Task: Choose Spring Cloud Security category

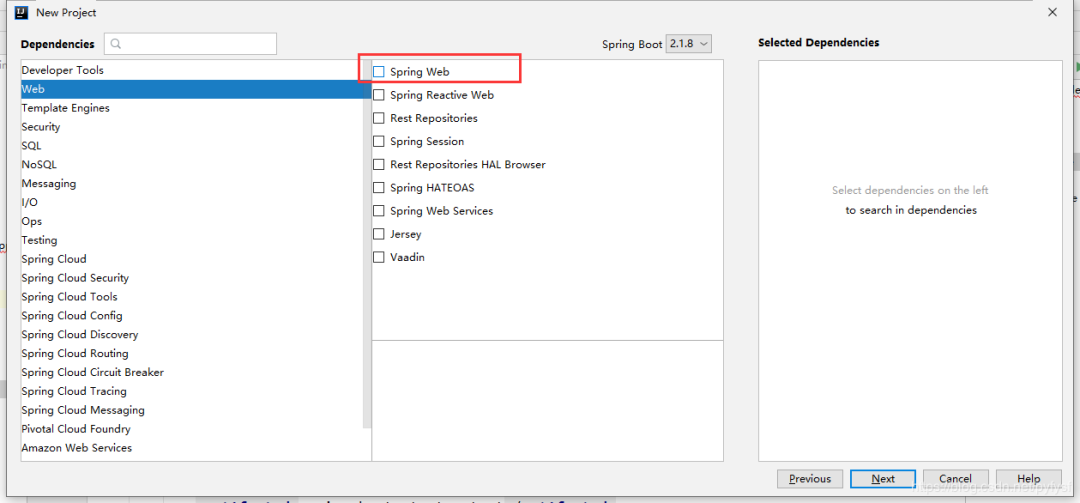Action: [196, 278]
